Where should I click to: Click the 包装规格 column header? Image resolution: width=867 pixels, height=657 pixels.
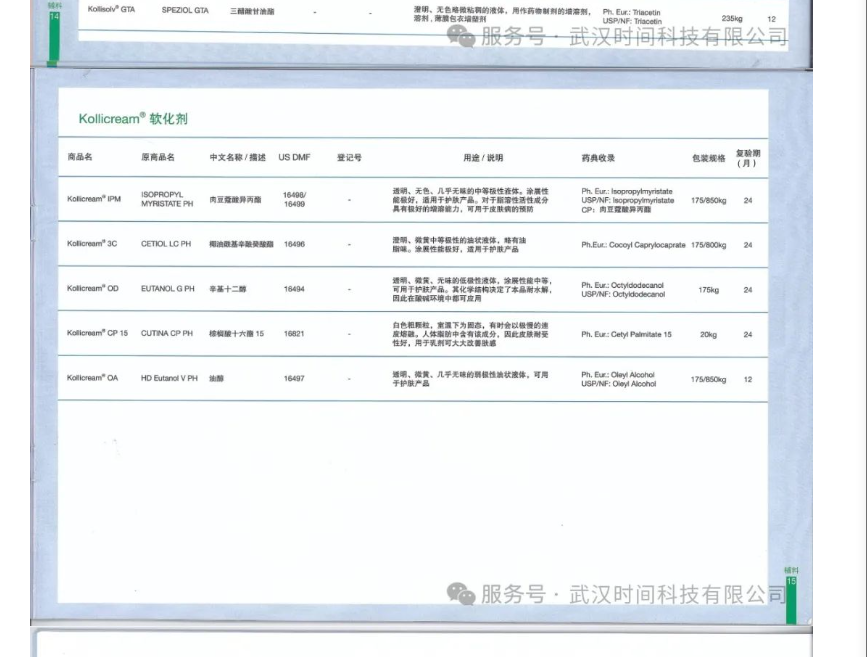tap(708, 158)
